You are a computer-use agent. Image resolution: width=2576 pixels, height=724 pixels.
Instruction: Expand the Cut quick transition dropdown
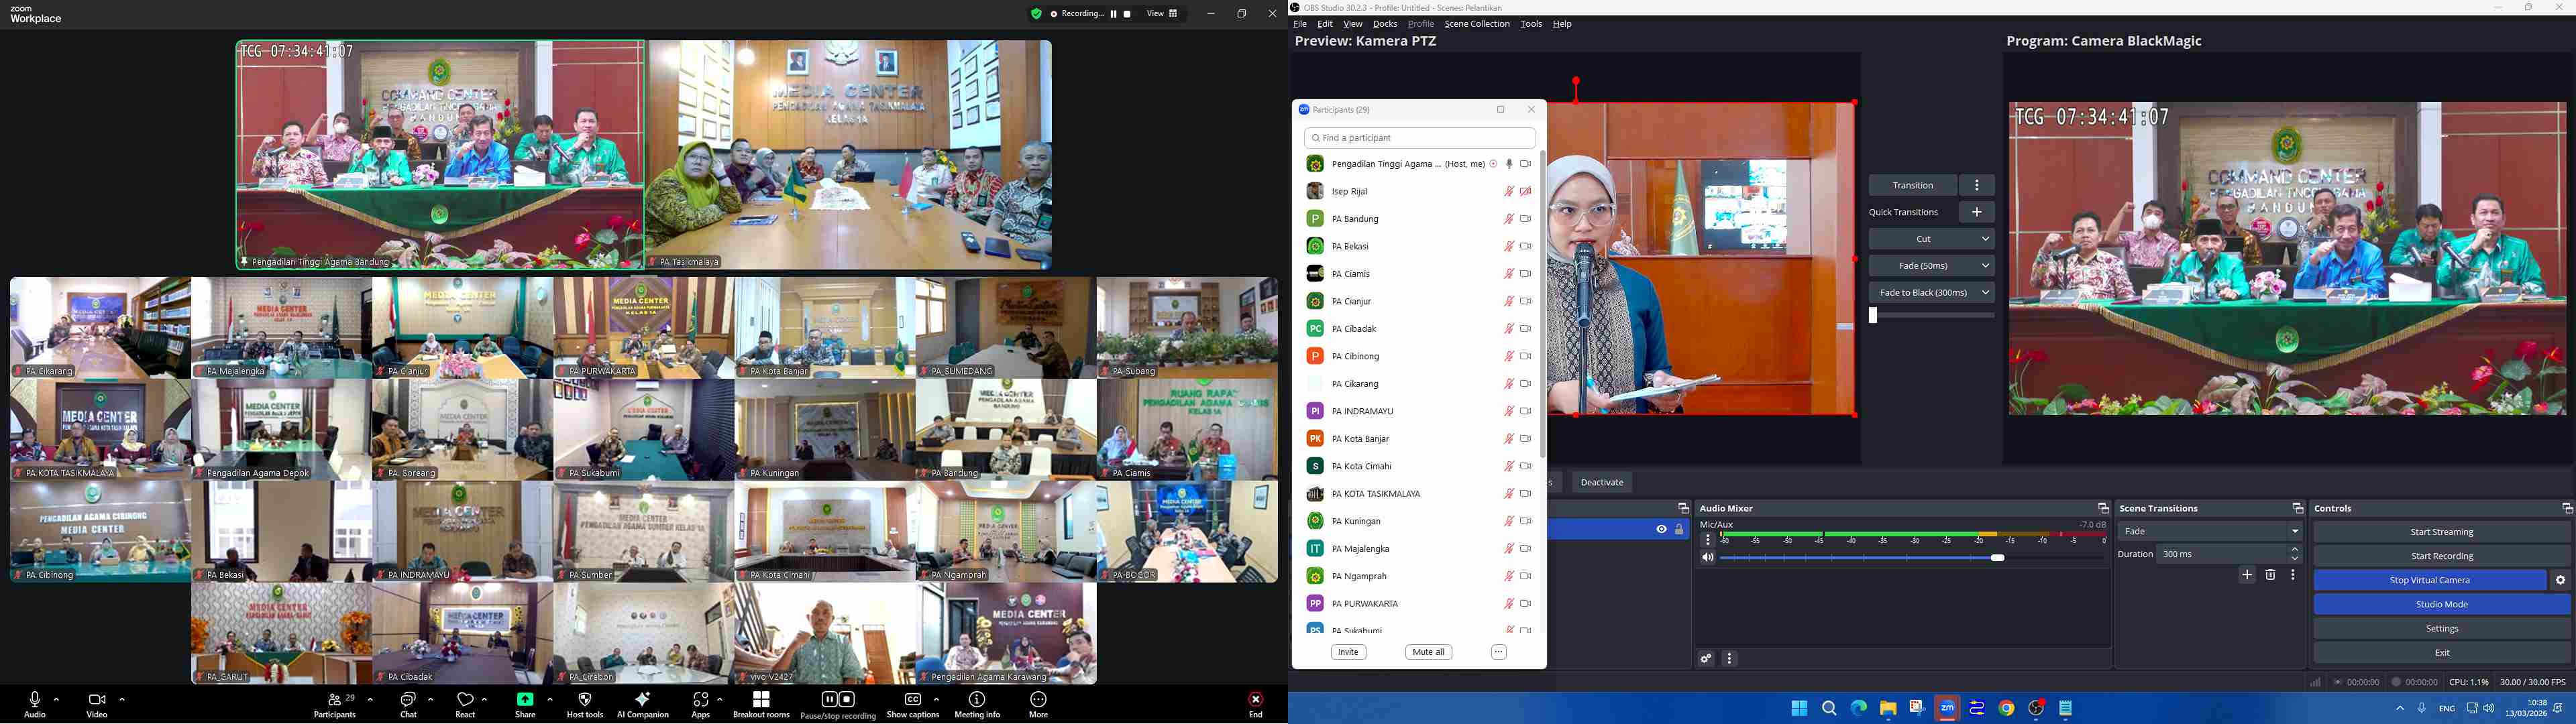point(1985,239)
